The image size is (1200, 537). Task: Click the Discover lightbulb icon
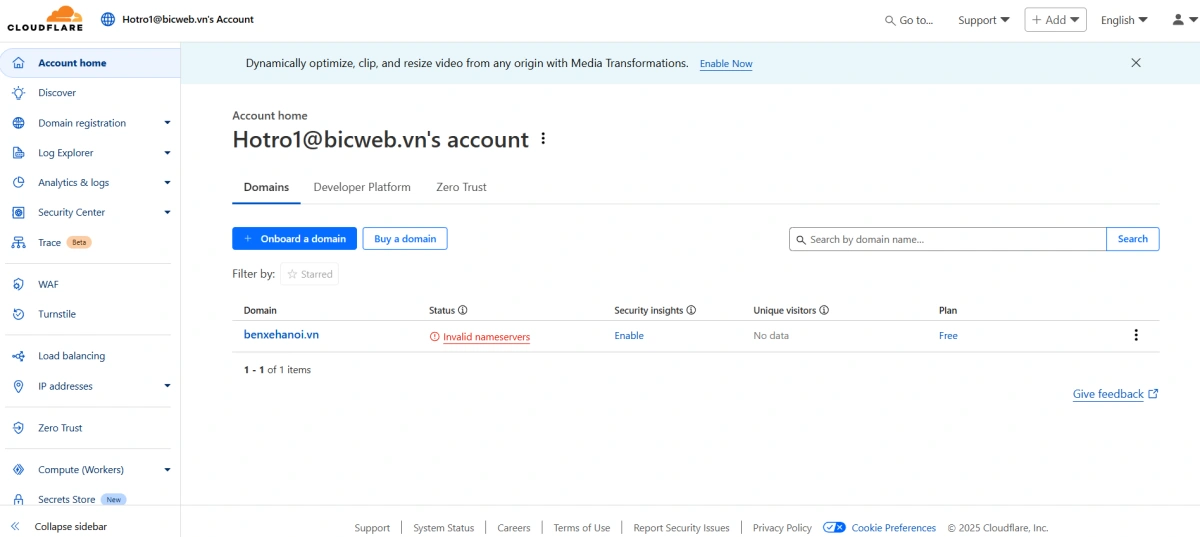tap(18, 93)
